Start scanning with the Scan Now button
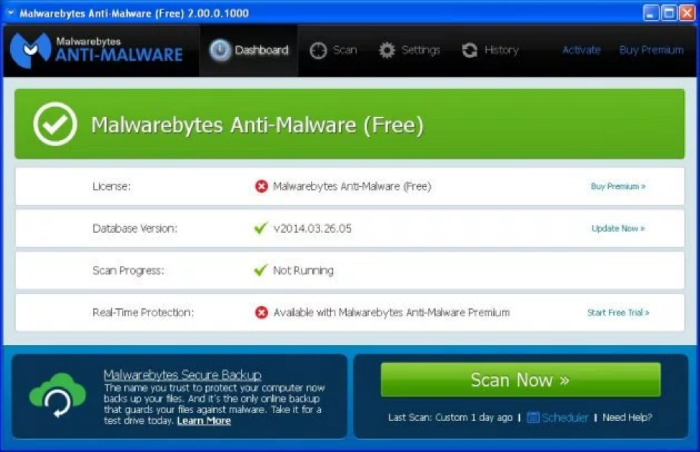The image size is (700, 452). [521, 380]
